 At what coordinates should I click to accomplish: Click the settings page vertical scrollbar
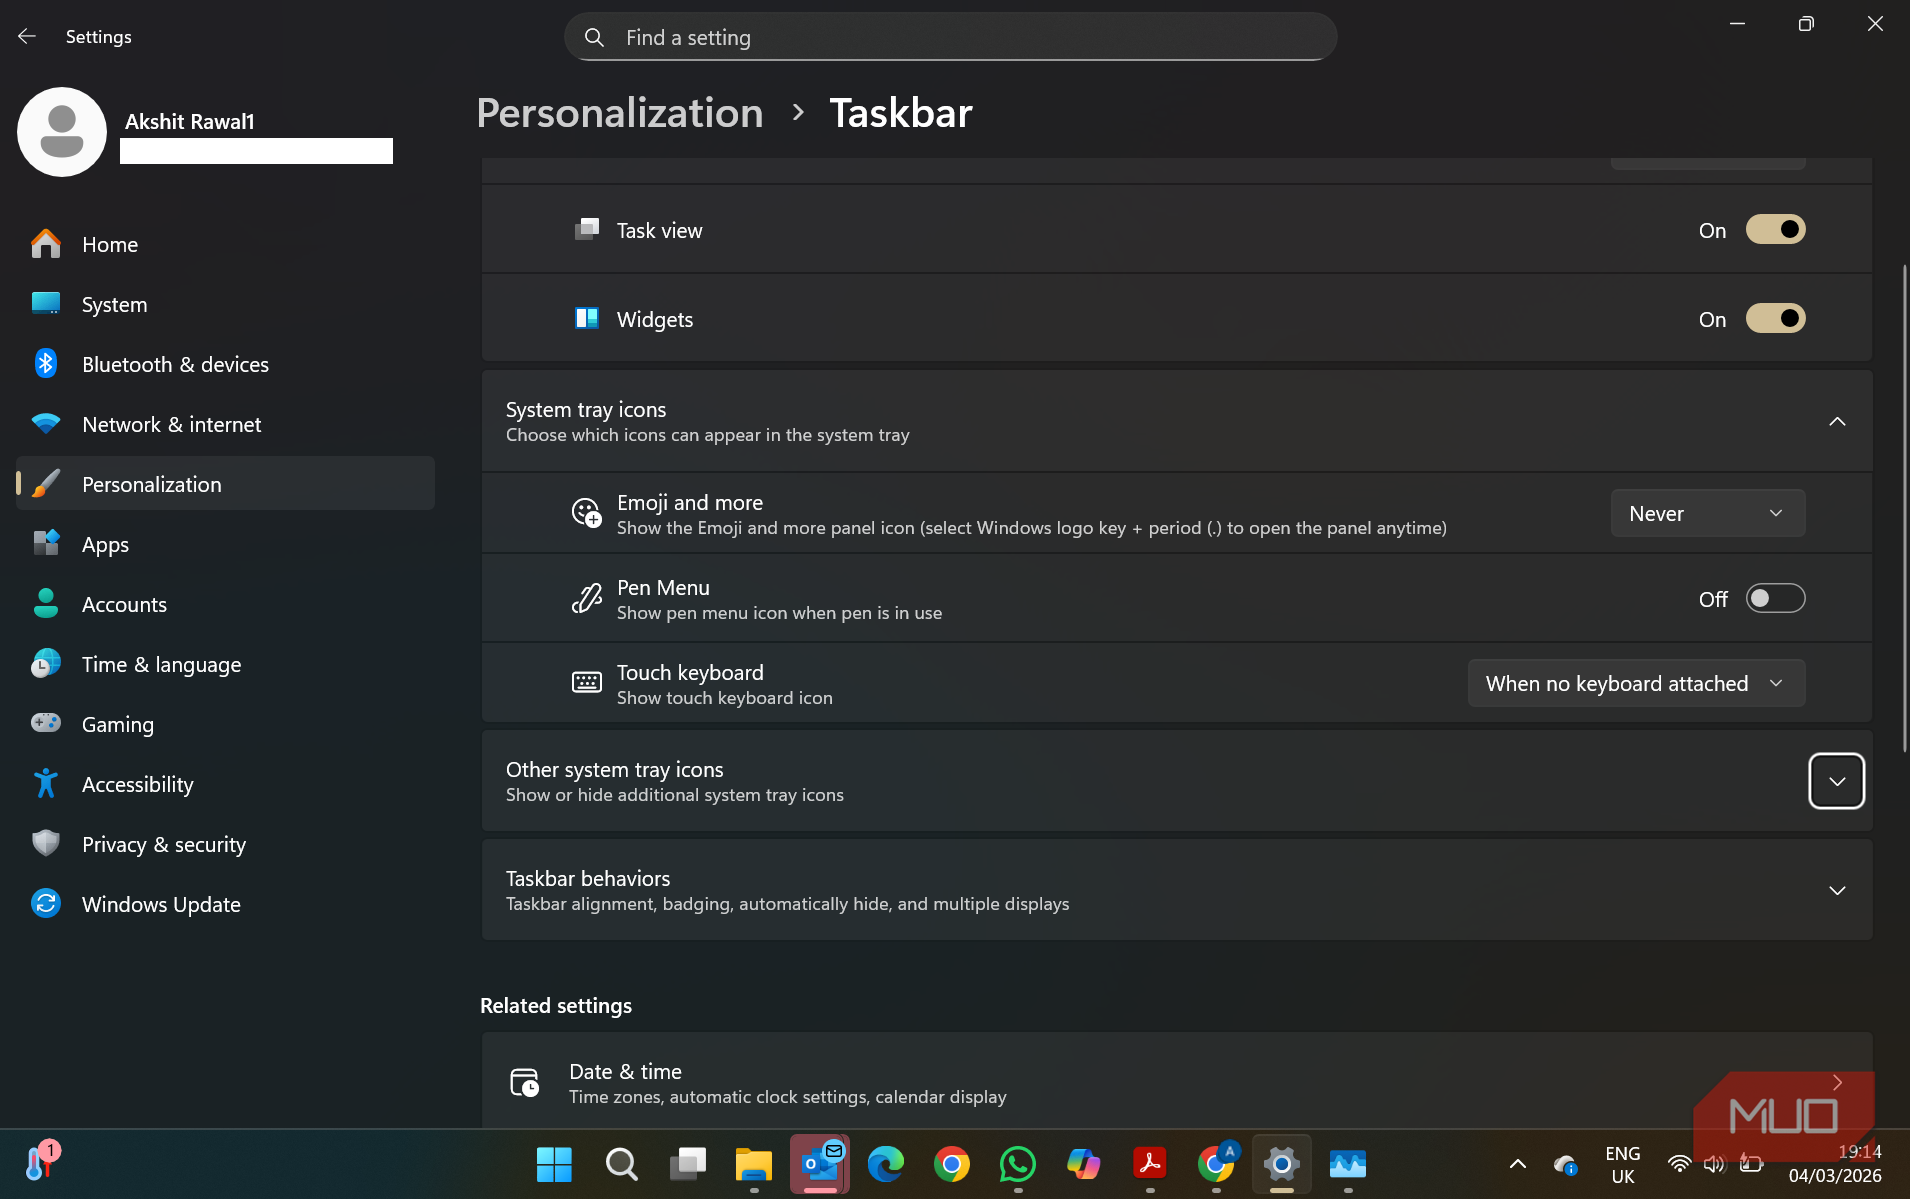[1904, 508]
